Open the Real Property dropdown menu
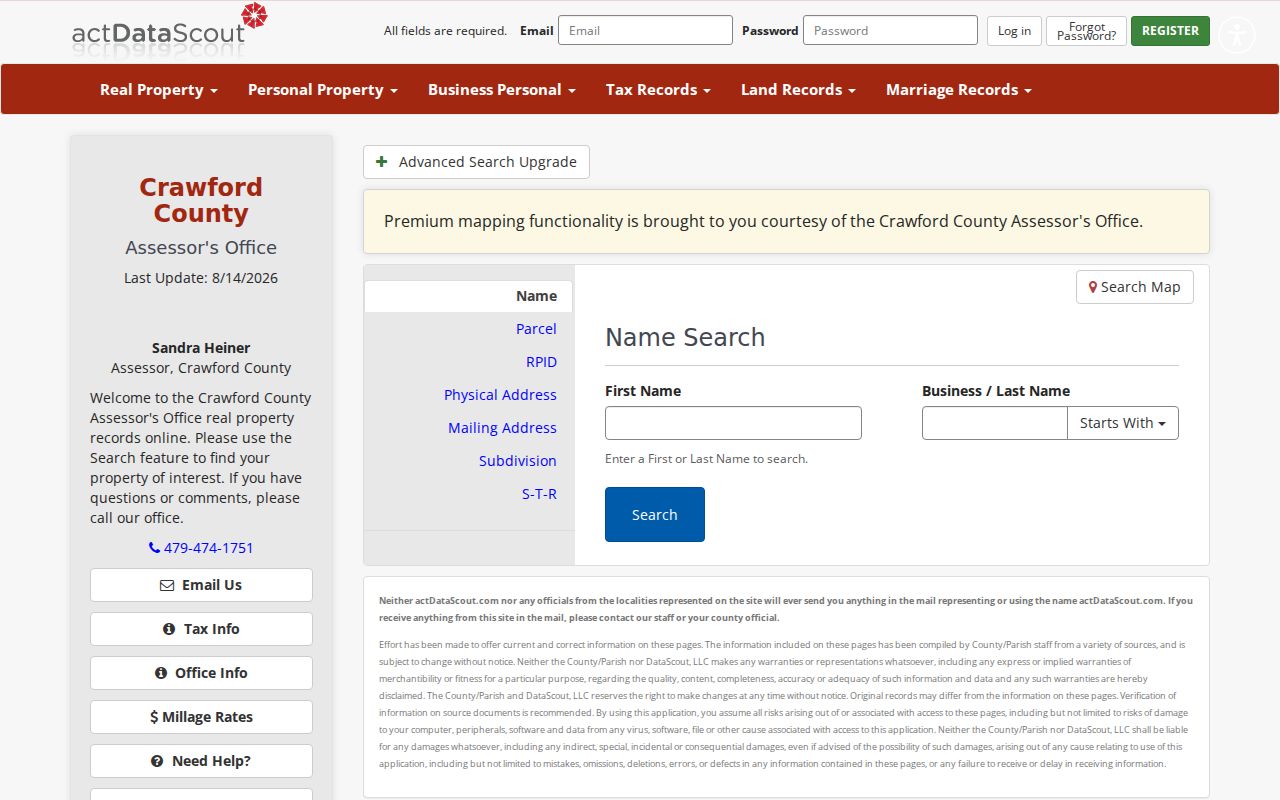The height and width of the screenshot is (800, 1280). click(158, 89)
